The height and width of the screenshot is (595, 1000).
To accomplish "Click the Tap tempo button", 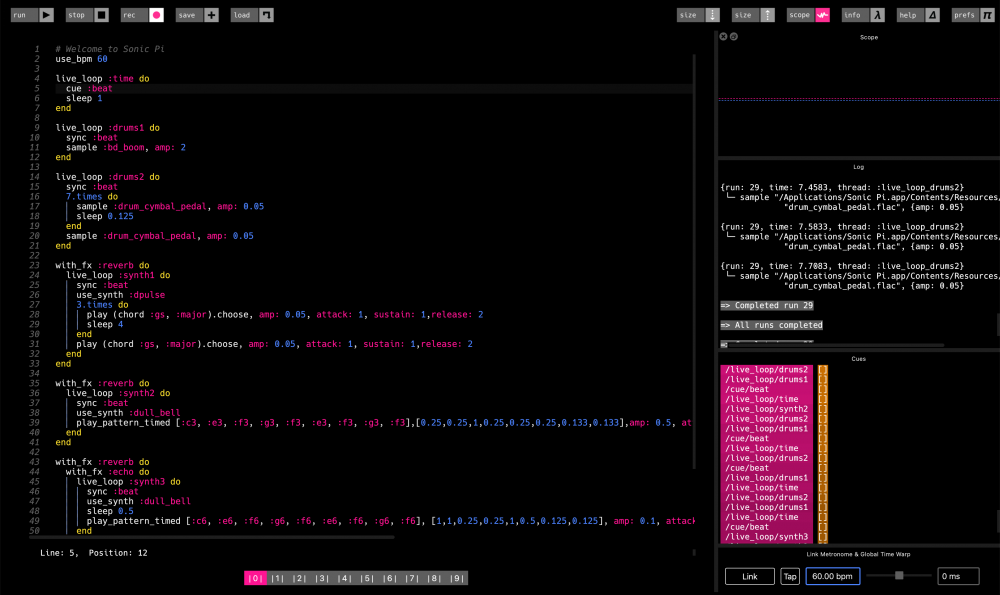I will 790,576.
